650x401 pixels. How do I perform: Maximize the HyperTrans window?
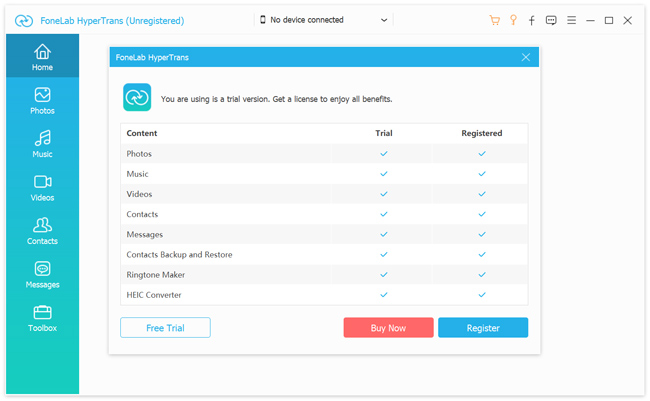click(x=609, y=20)
